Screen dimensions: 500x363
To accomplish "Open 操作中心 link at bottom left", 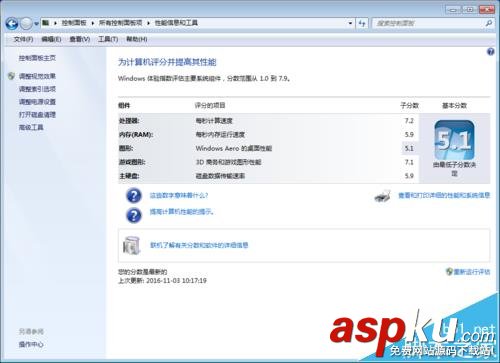I will [x=31, y=344].
